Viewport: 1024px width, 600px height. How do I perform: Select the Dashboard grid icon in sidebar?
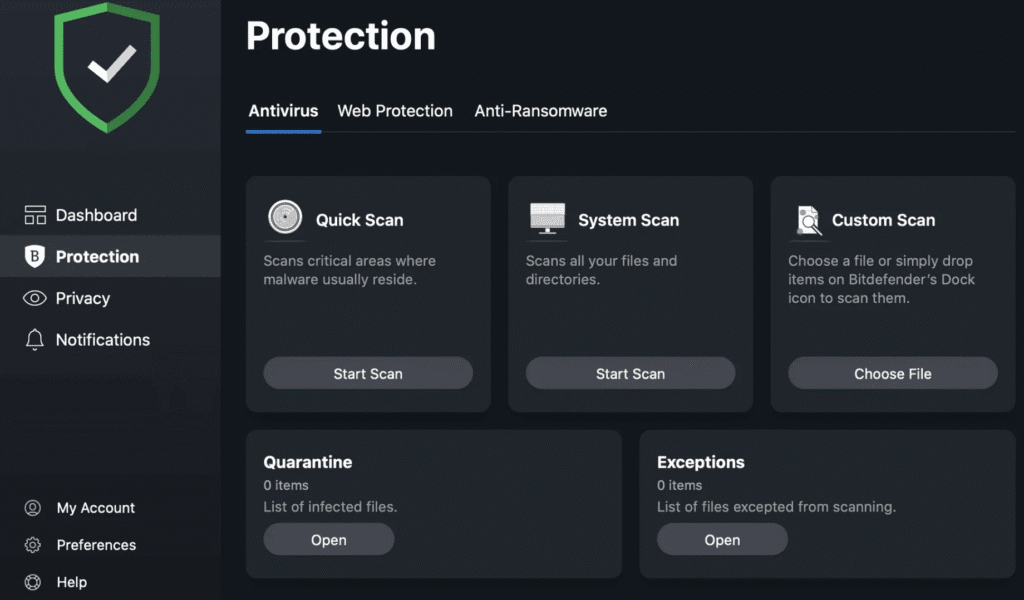(x=34, y=214)
